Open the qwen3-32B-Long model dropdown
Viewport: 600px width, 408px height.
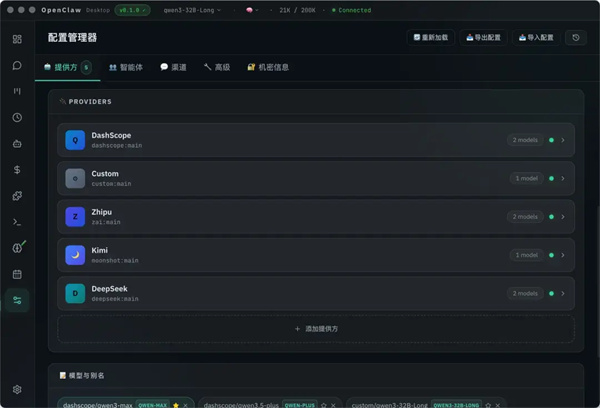click(x=193, y=10)
